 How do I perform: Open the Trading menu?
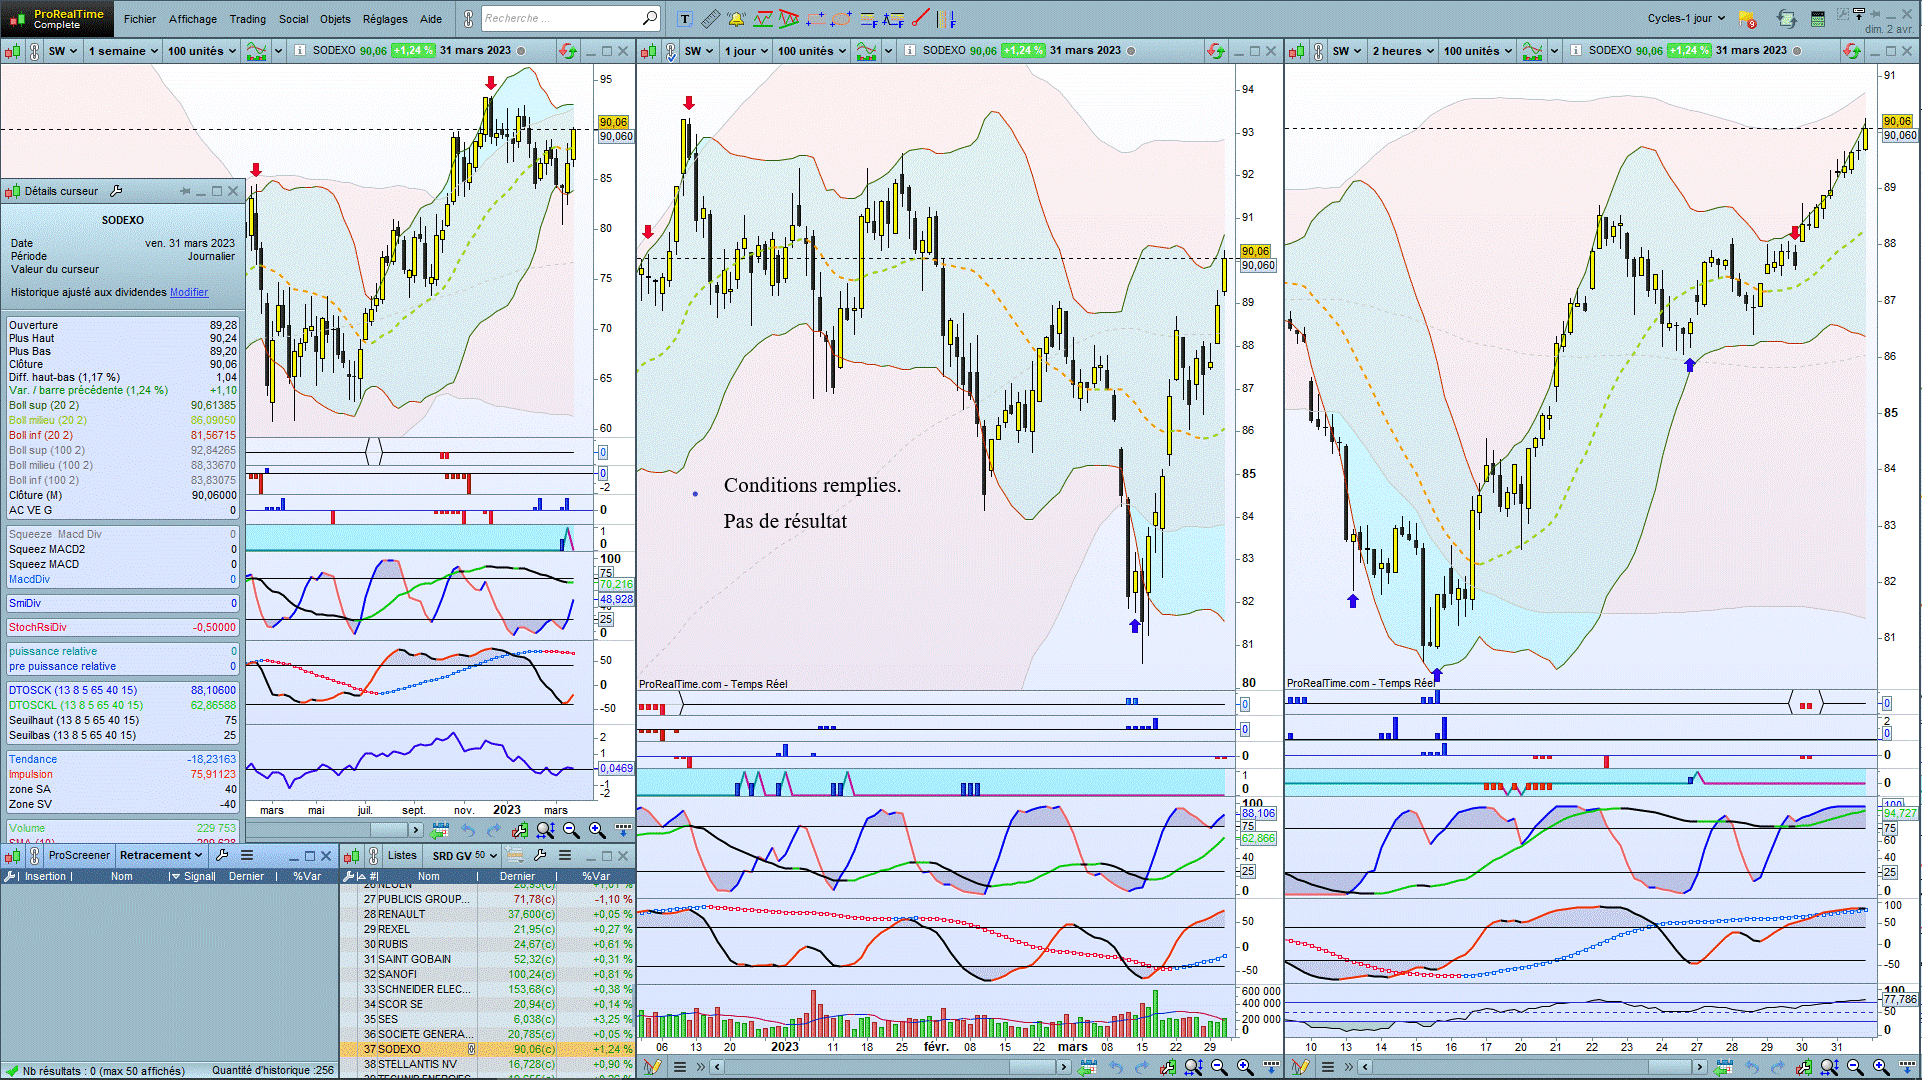[x=248, y=19]
